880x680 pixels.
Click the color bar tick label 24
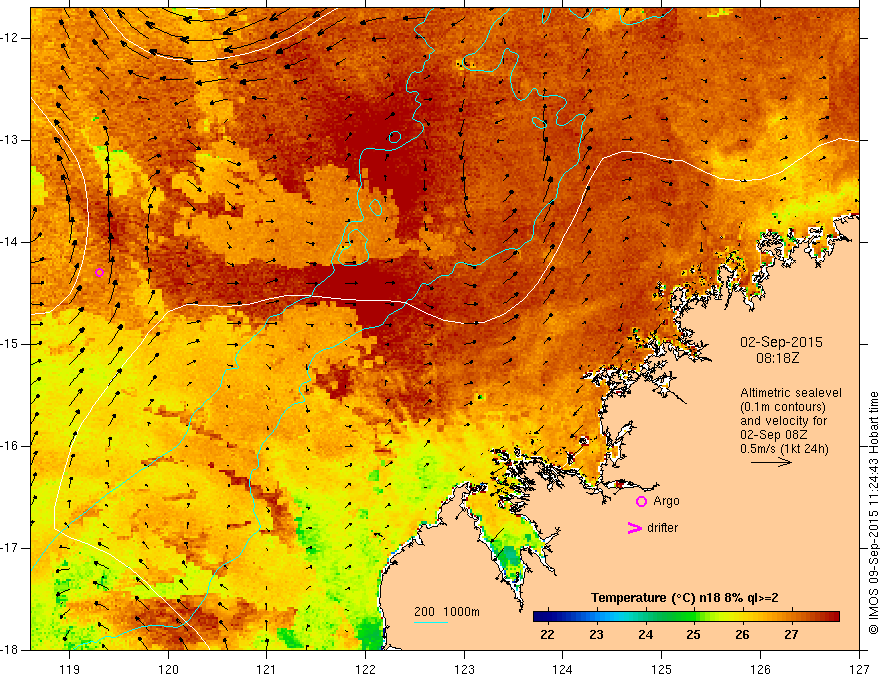(645, 635)
